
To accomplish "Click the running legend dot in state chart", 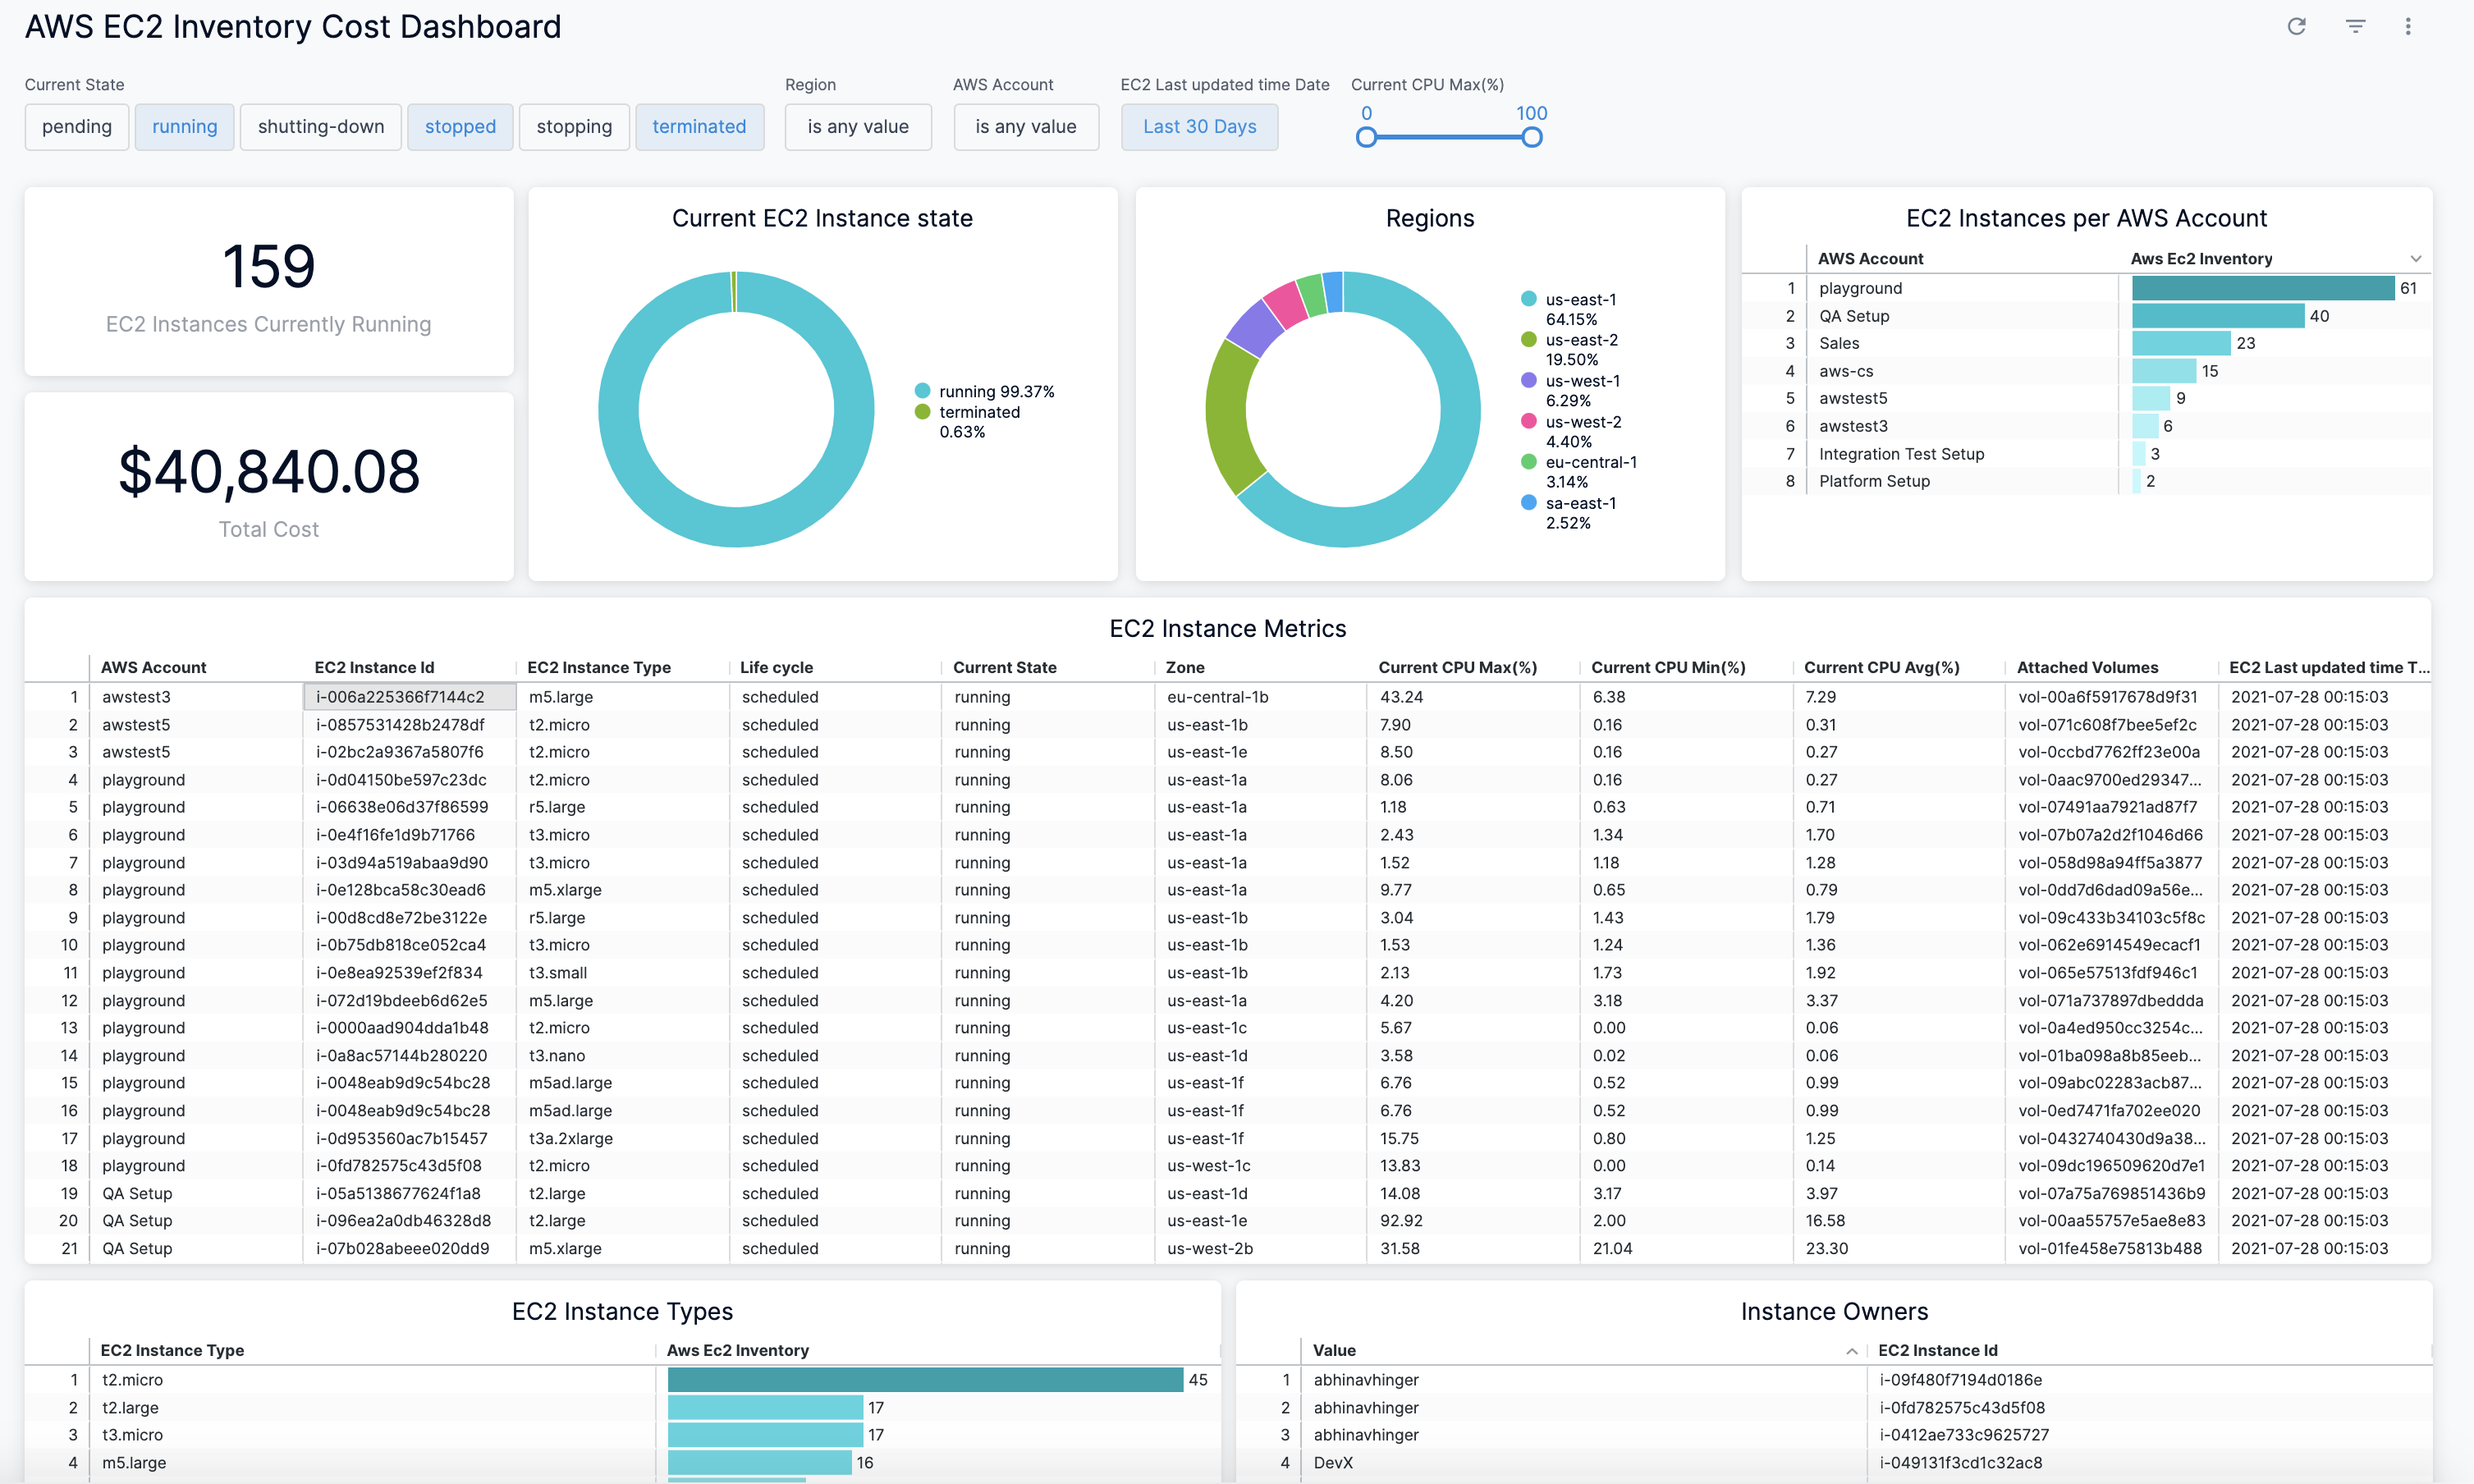I will click(x=922, y=391).
